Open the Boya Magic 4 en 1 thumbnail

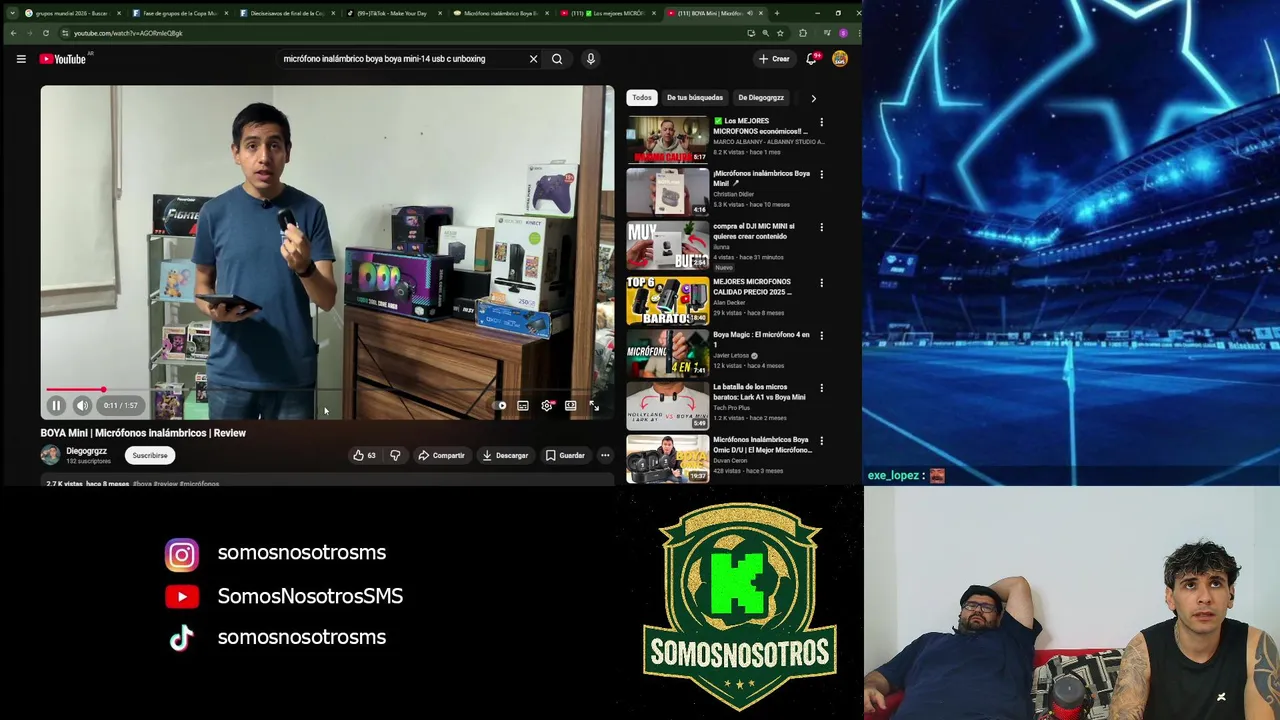click(667, 352)
